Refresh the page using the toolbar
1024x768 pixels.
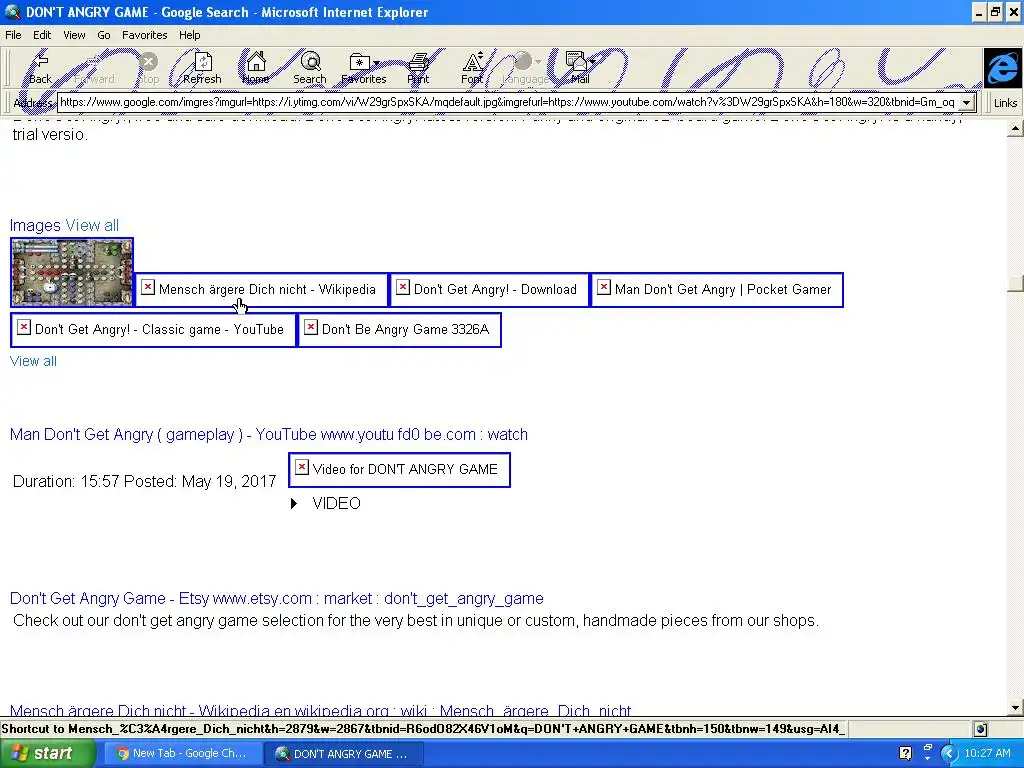[202, 68]
